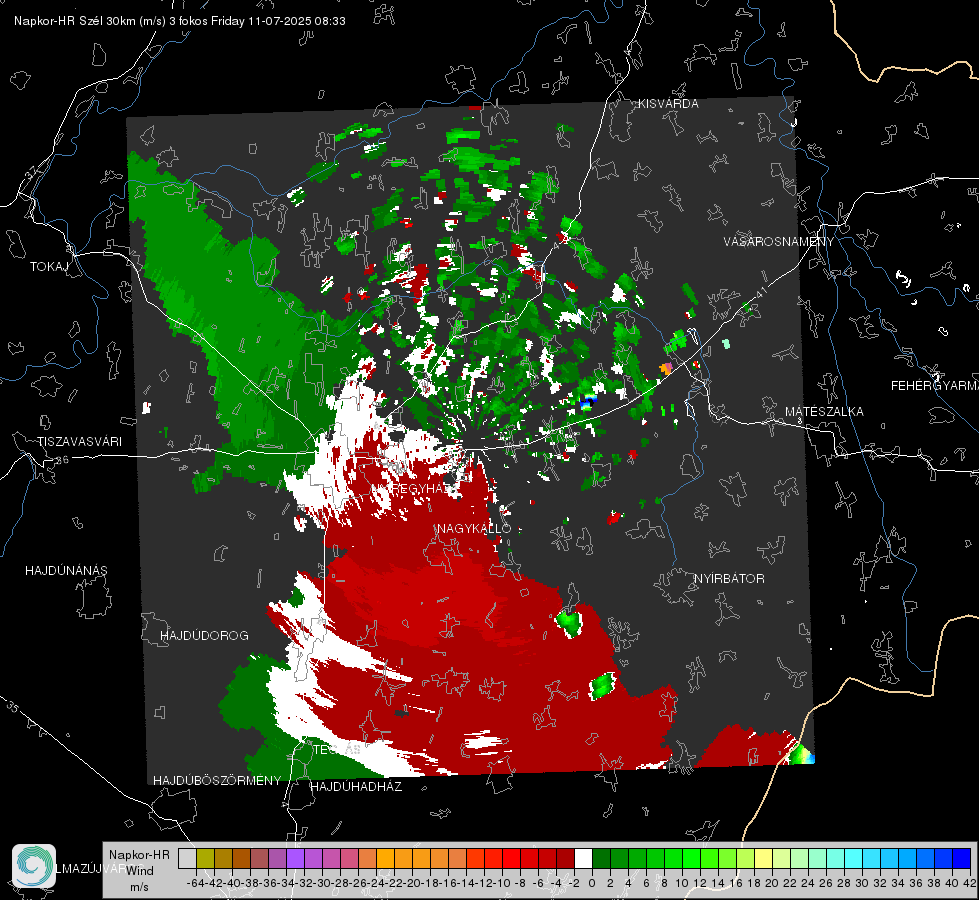Click the HAJDÚNÁNÁS city label
This screenshot has width=979, height=900.
point(66,570)
